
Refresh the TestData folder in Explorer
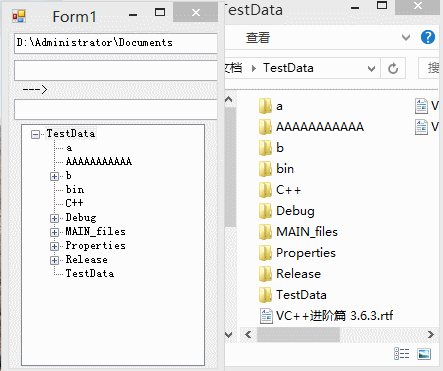(x=393, y=68)
